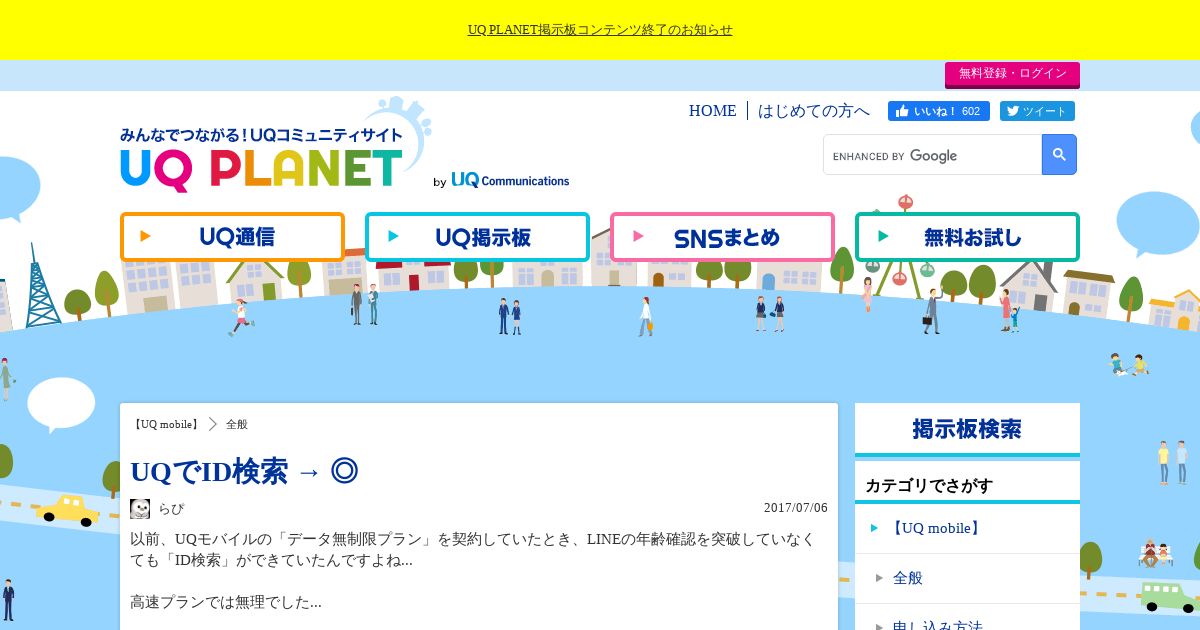Choose sidebar category 【UQ mobile】
The width and height of the screenshot is (1200, 630).
click(967, 528)
